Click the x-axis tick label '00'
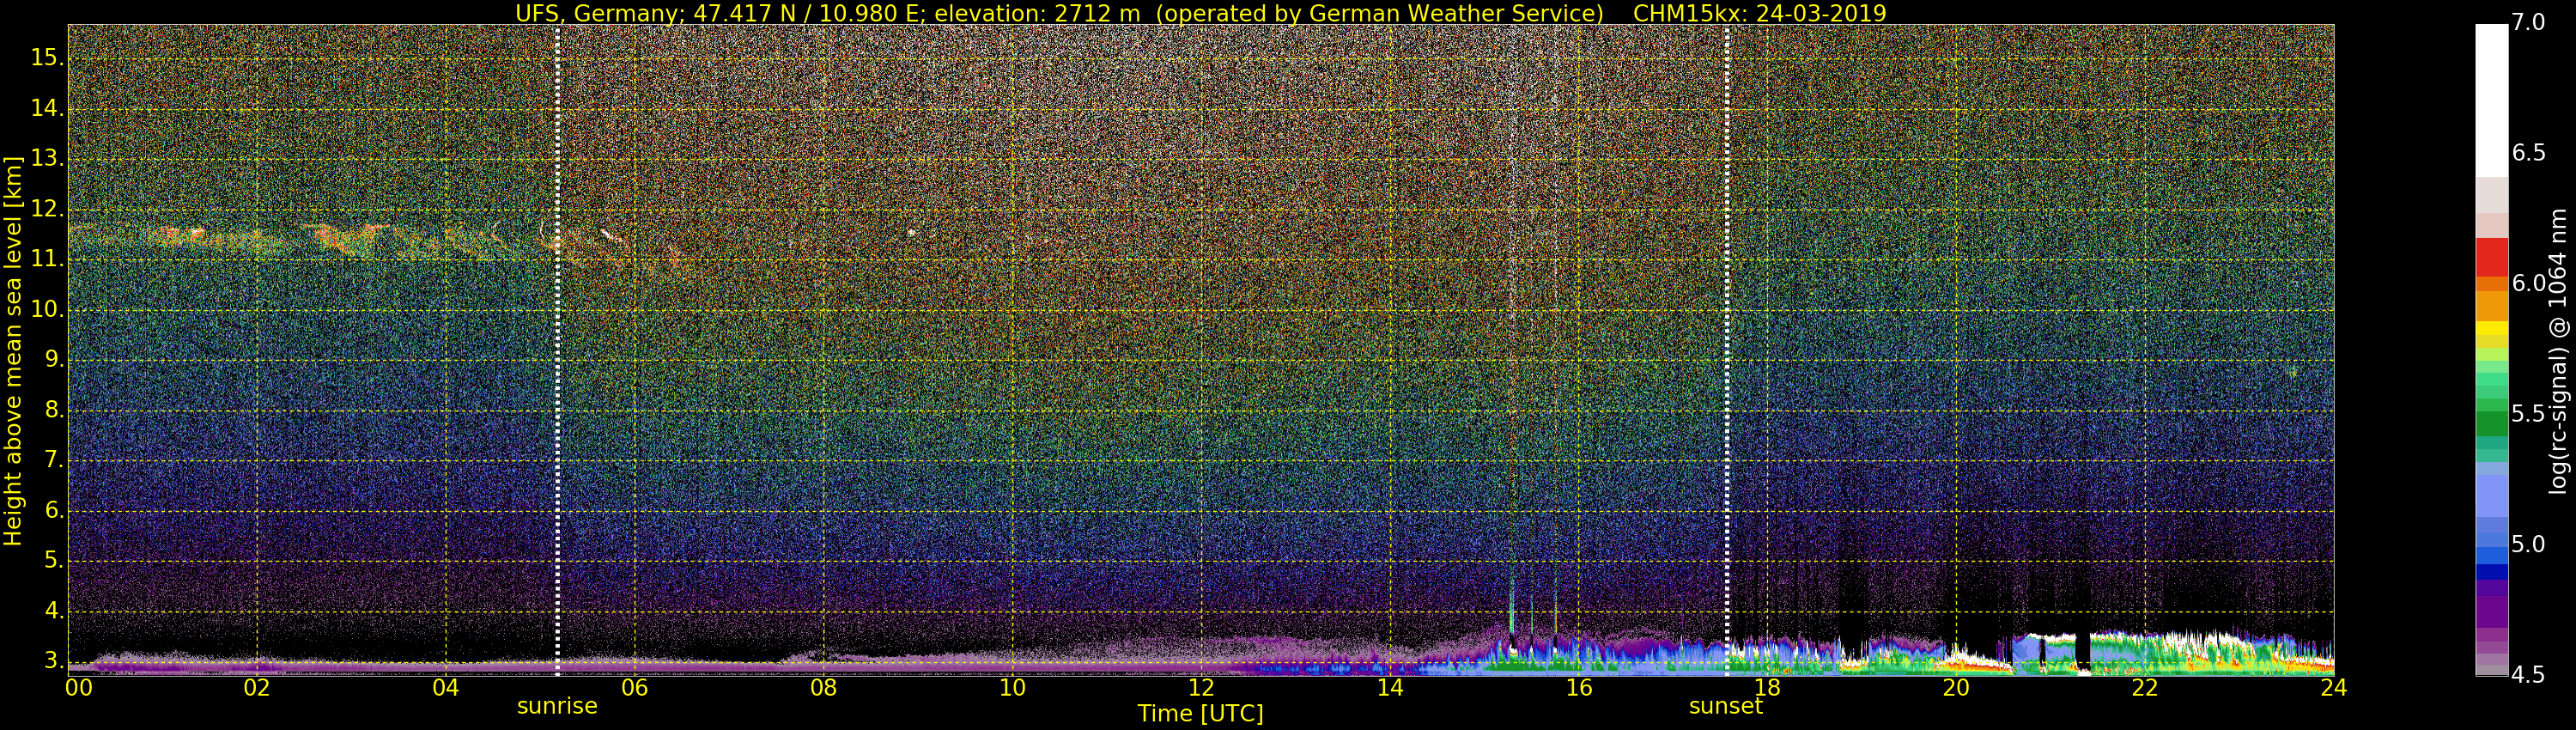Screen dimensions: 2576x730 point(78,688)
